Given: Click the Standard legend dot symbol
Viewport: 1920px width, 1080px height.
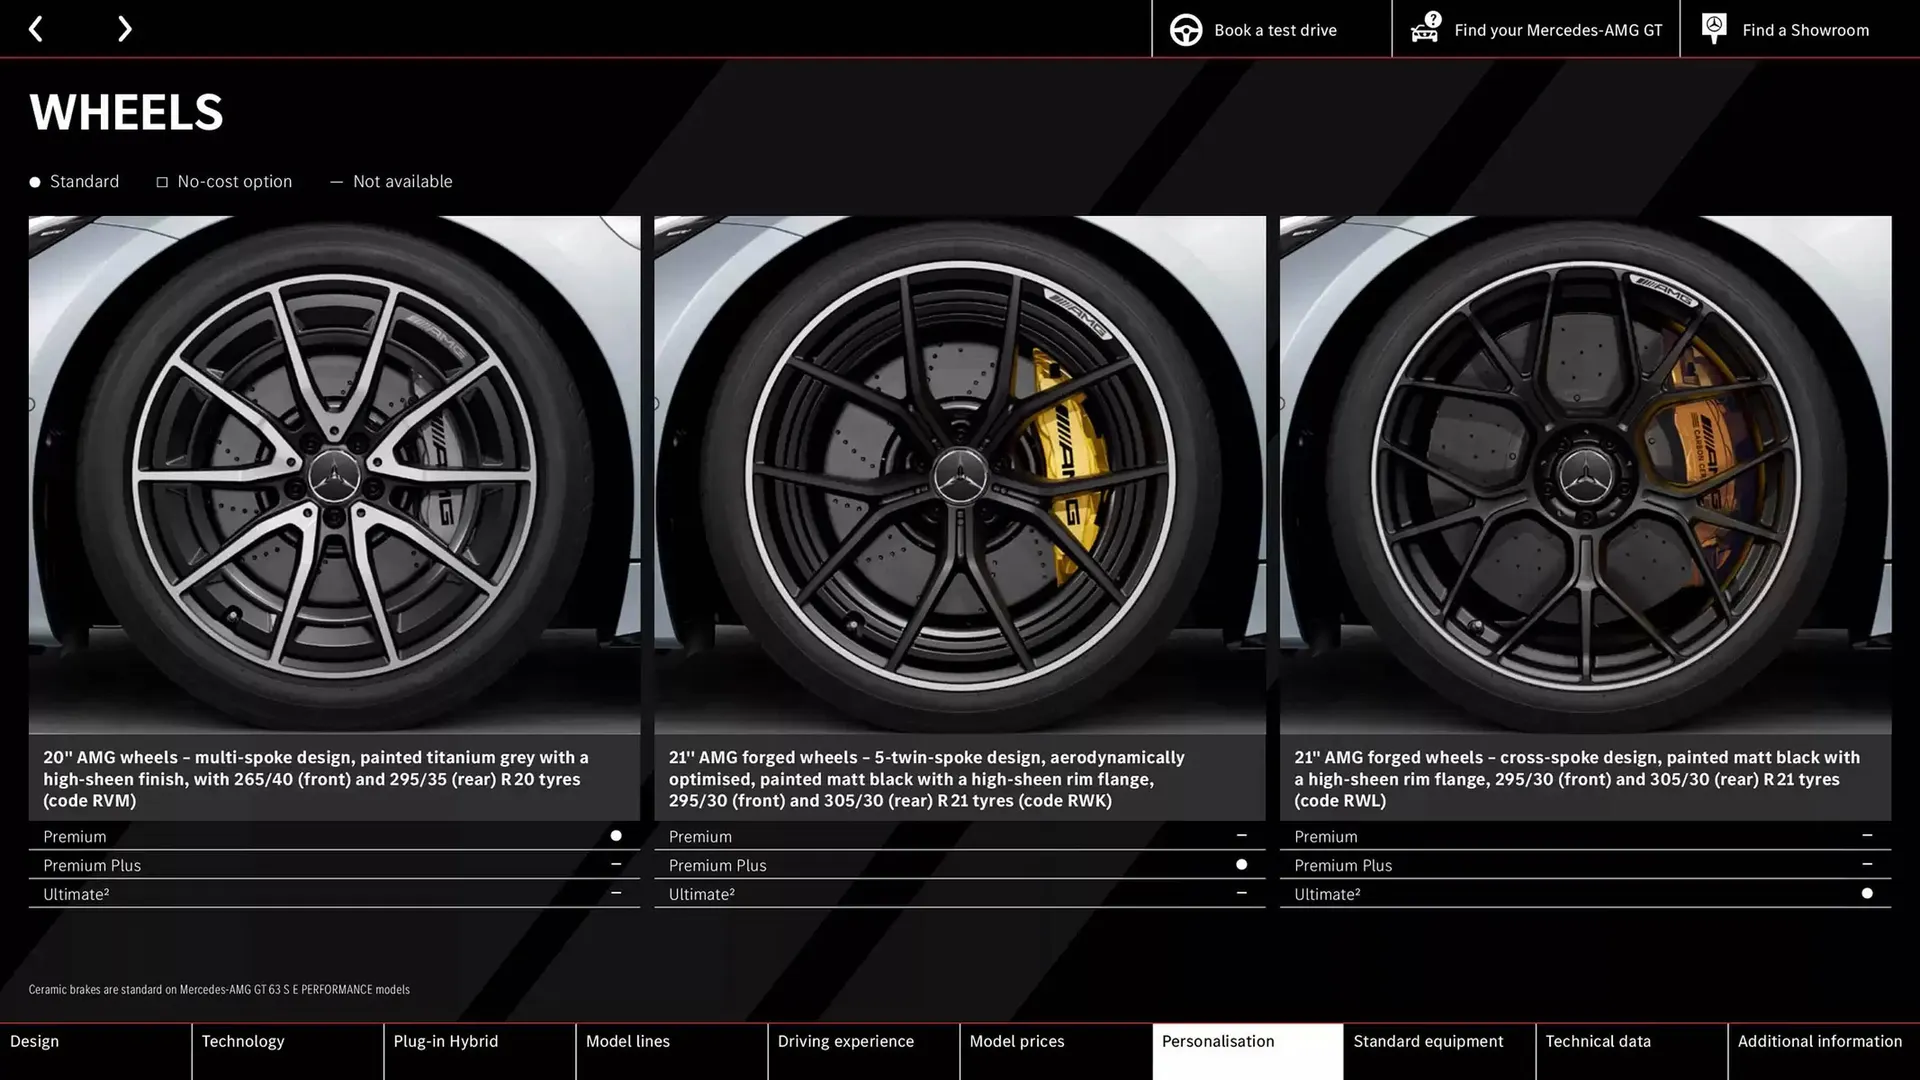Looking at the screenshot, I should pos(35,182).
